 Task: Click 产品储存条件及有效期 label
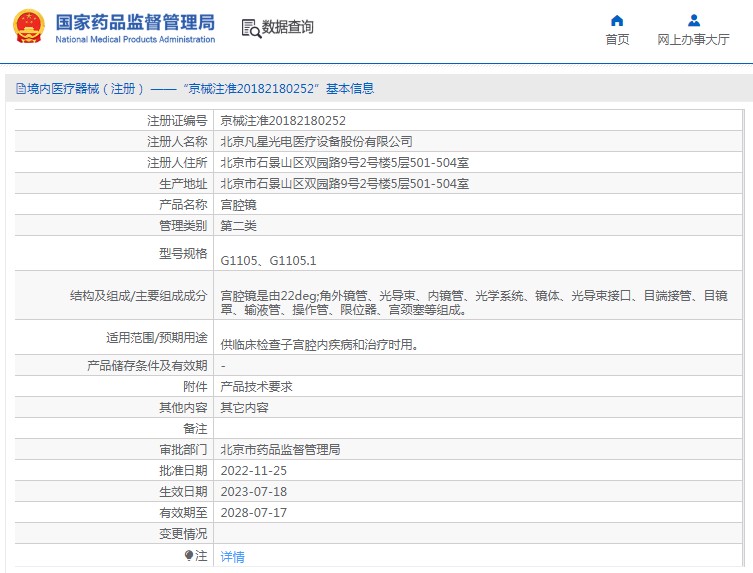pos(147,366)
